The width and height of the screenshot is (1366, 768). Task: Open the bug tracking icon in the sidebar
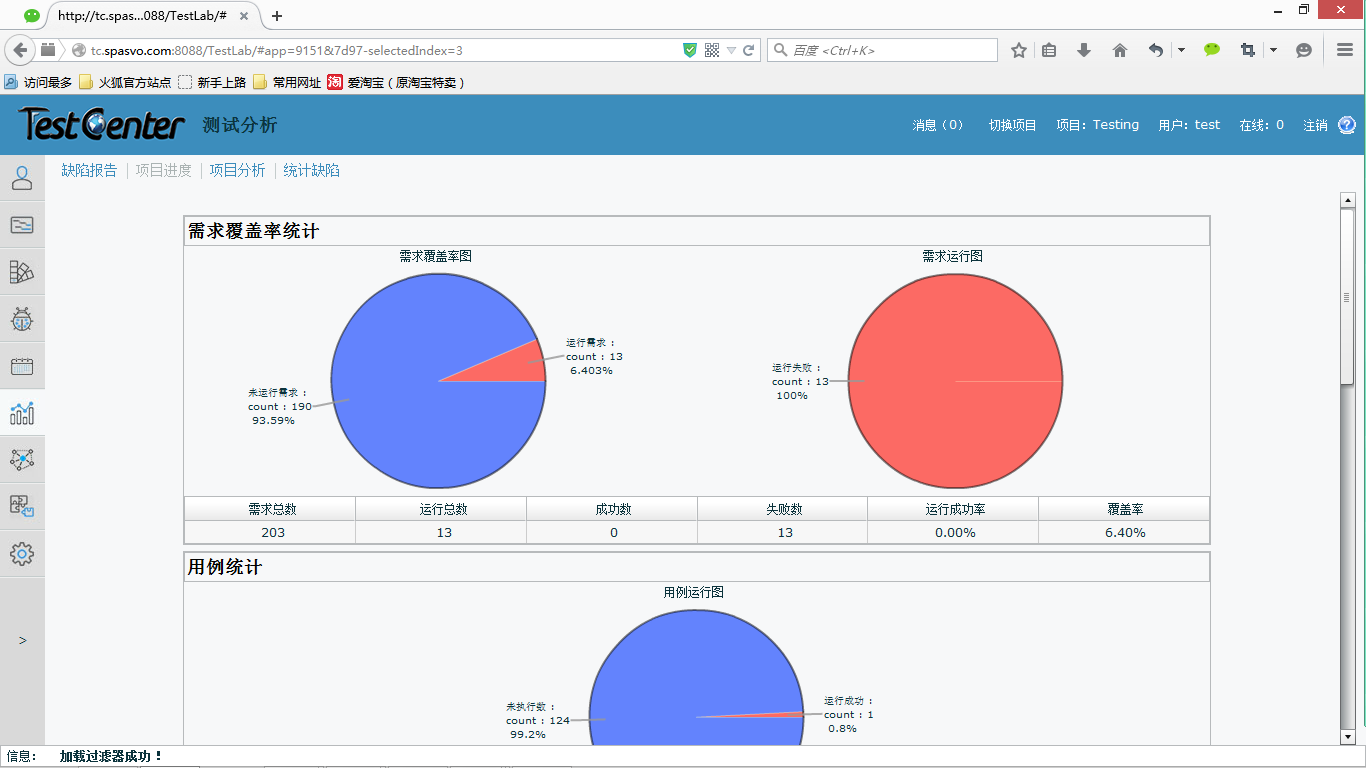22,319
